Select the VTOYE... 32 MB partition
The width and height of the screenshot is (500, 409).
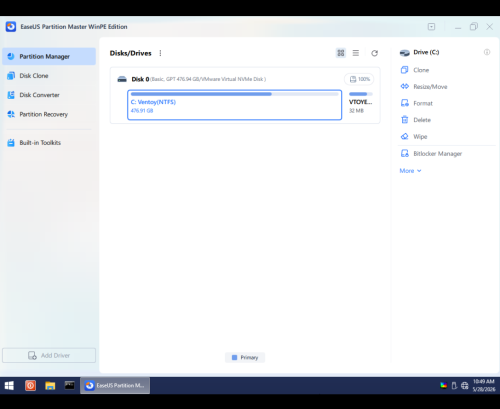[361, 105]
